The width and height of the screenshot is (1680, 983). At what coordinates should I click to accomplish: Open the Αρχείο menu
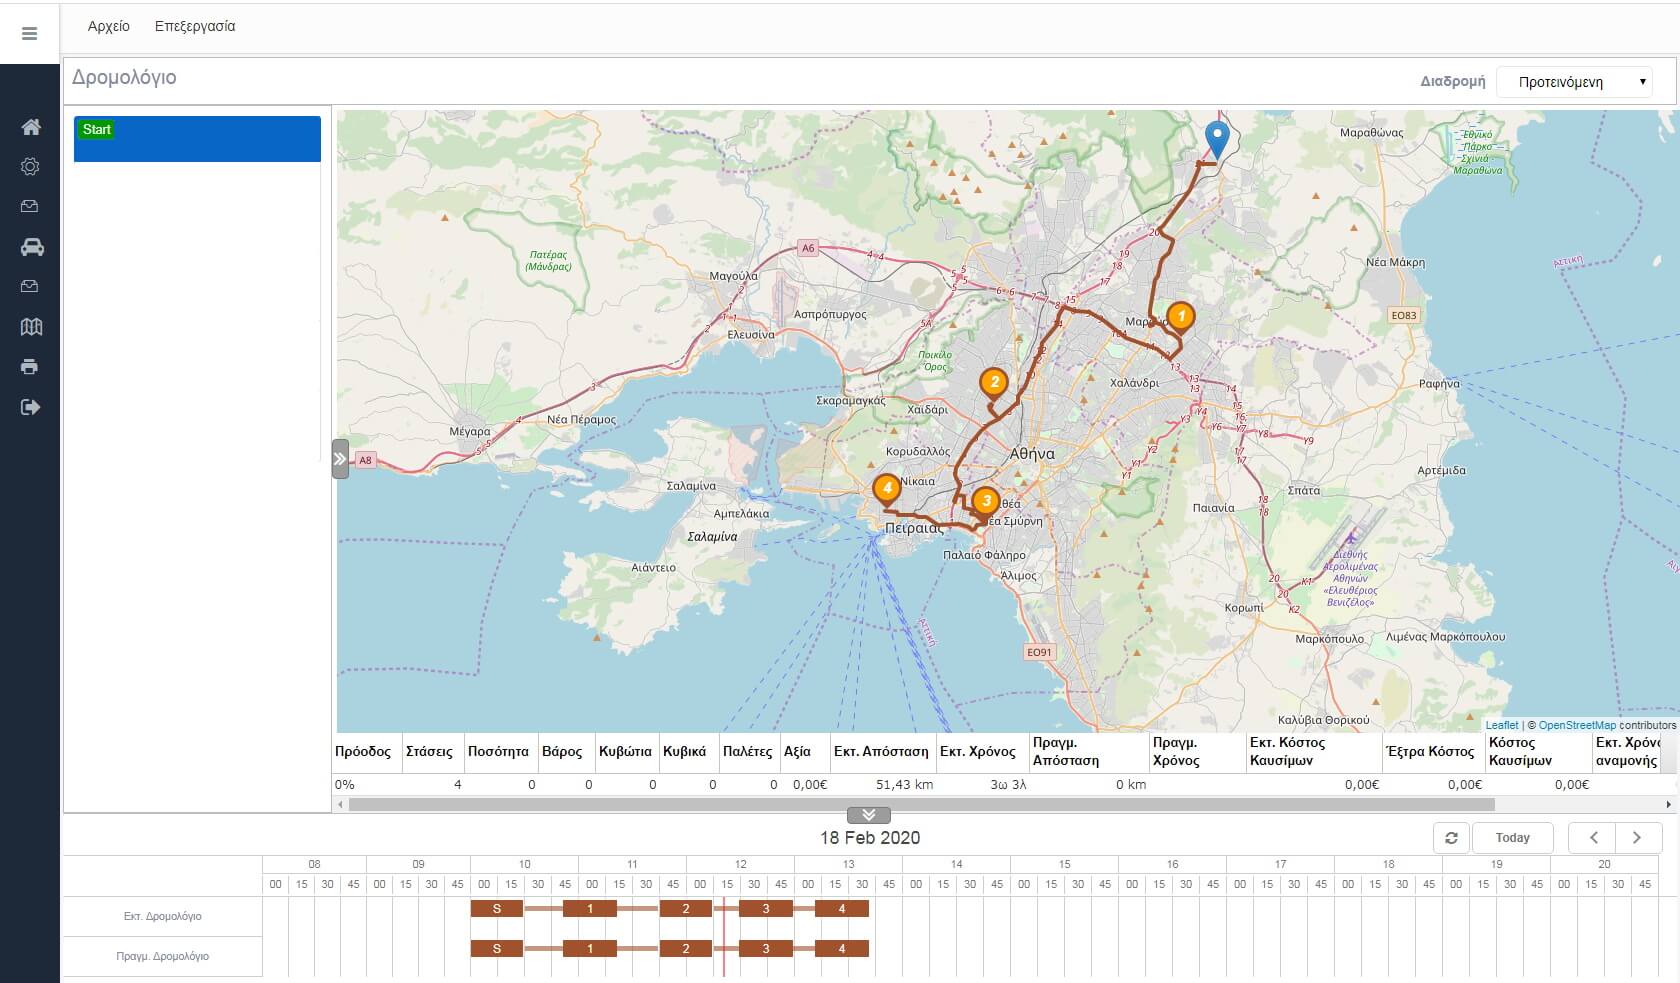click(x=108, y=26)
